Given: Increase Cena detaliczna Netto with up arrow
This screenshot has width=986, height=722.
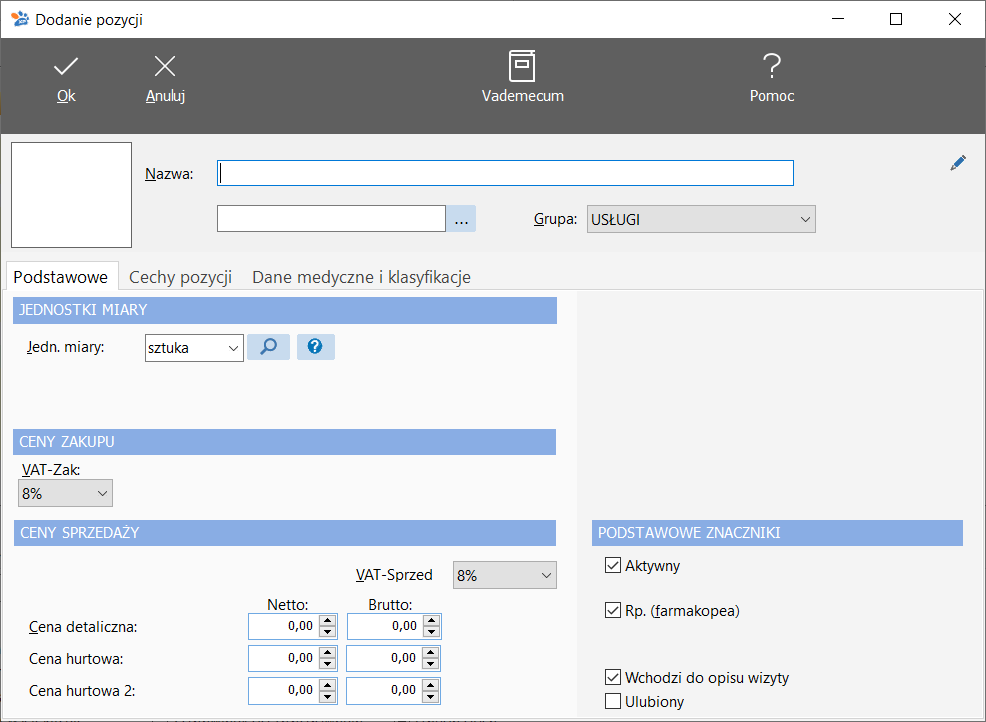Looking at the screenshot, I should [x=328, y=620].
